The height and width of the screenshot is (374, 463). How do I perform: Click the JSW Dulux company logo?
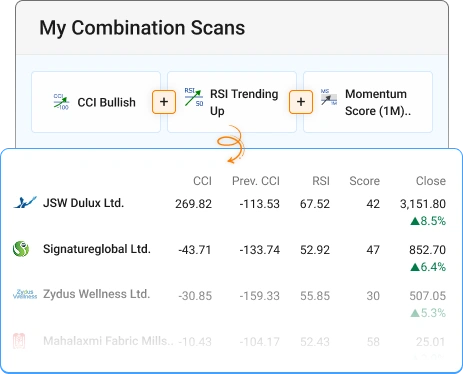click(x=25, y=202)
